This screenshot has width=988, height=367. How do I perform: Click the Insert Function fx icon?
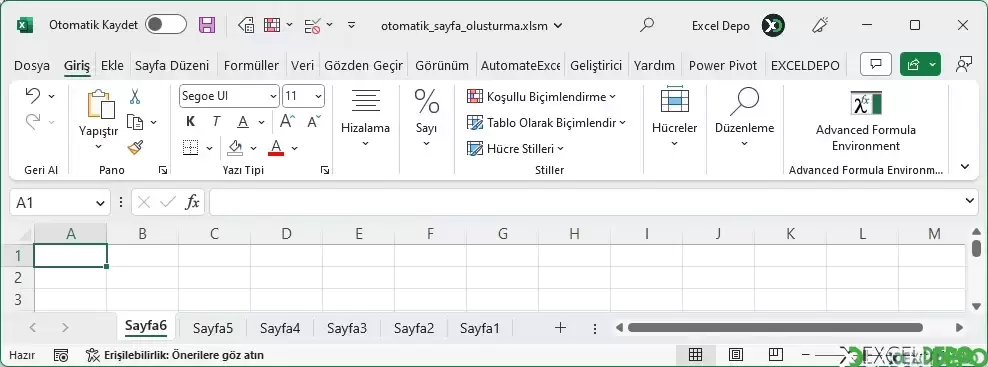point(192,202)
